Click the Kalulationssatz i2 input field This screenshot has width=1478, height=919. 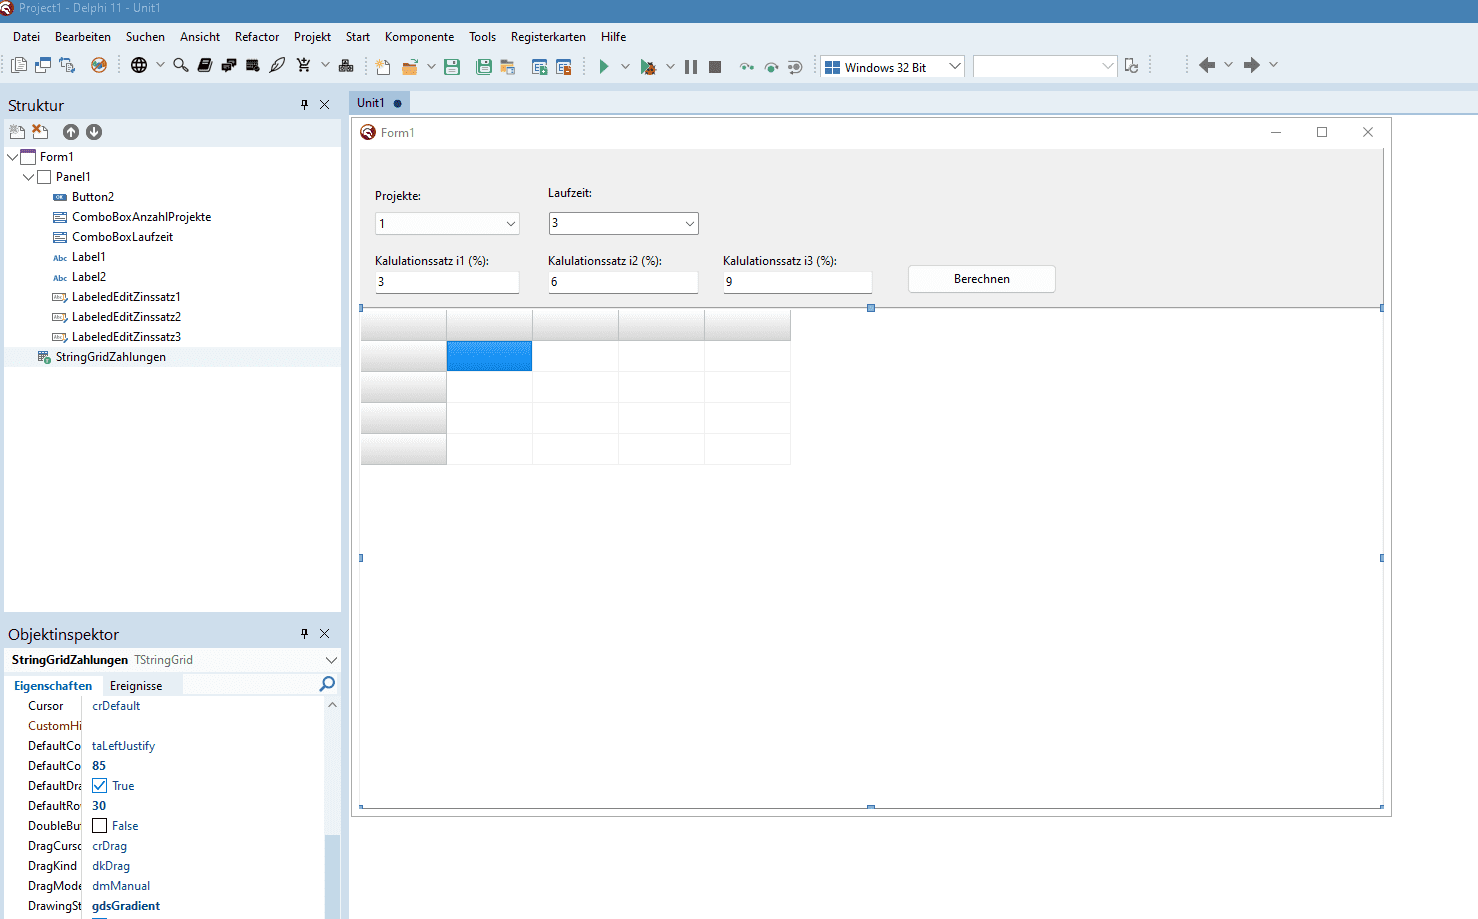(x=623, y=282)
